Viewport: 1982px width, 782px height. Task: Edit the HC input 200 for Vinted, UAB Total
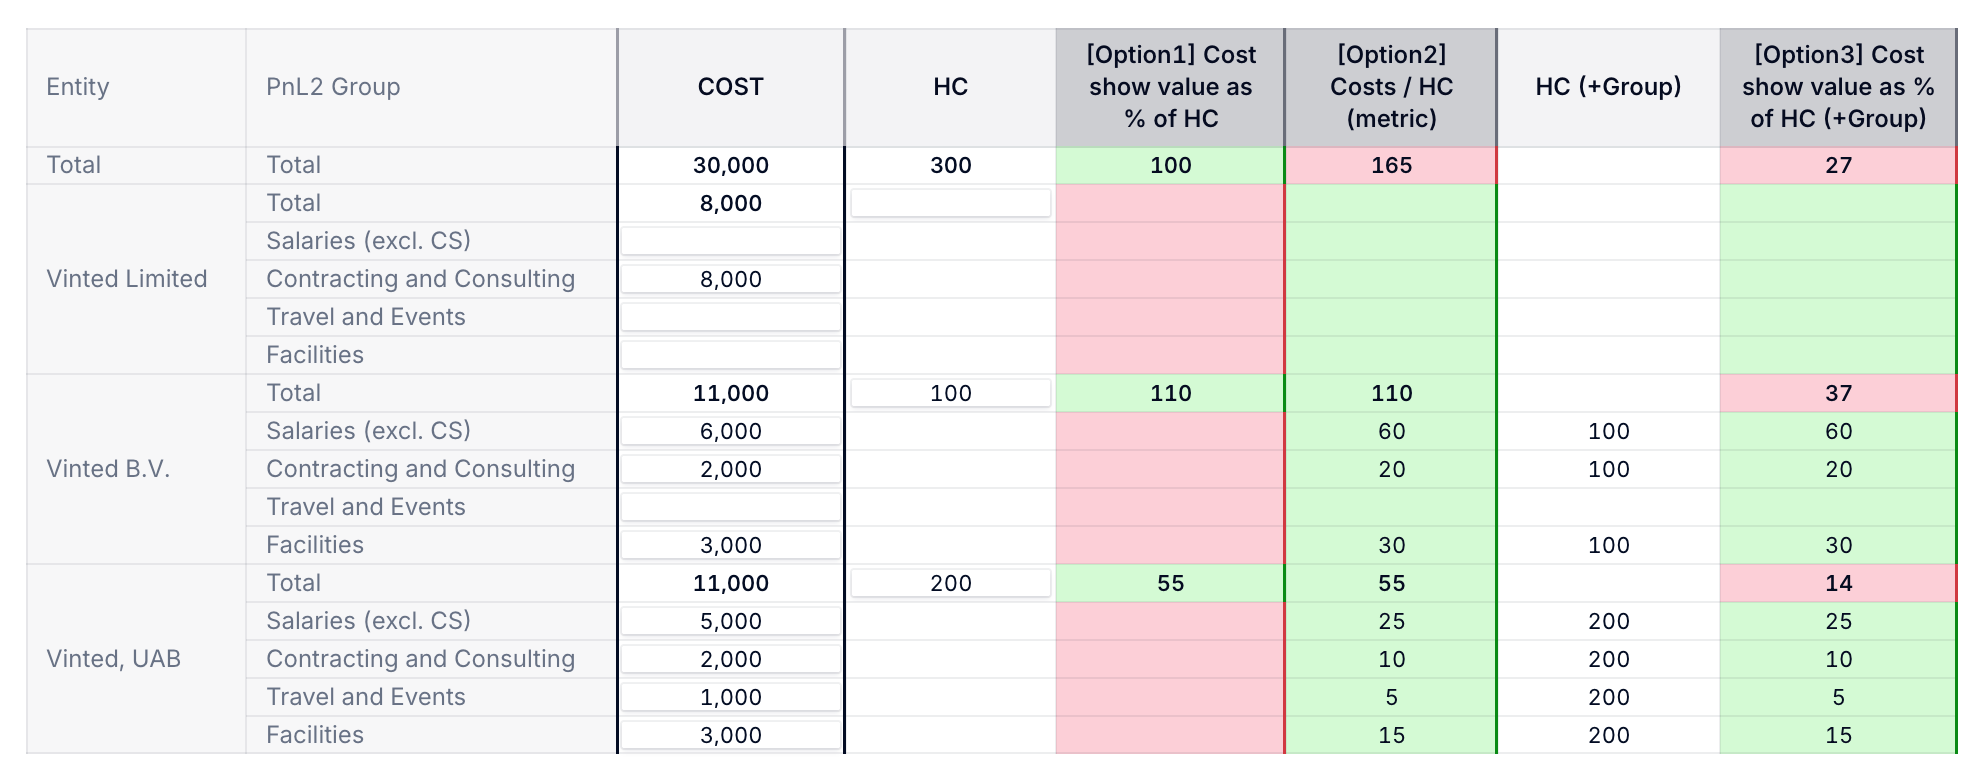pos(951,583)
